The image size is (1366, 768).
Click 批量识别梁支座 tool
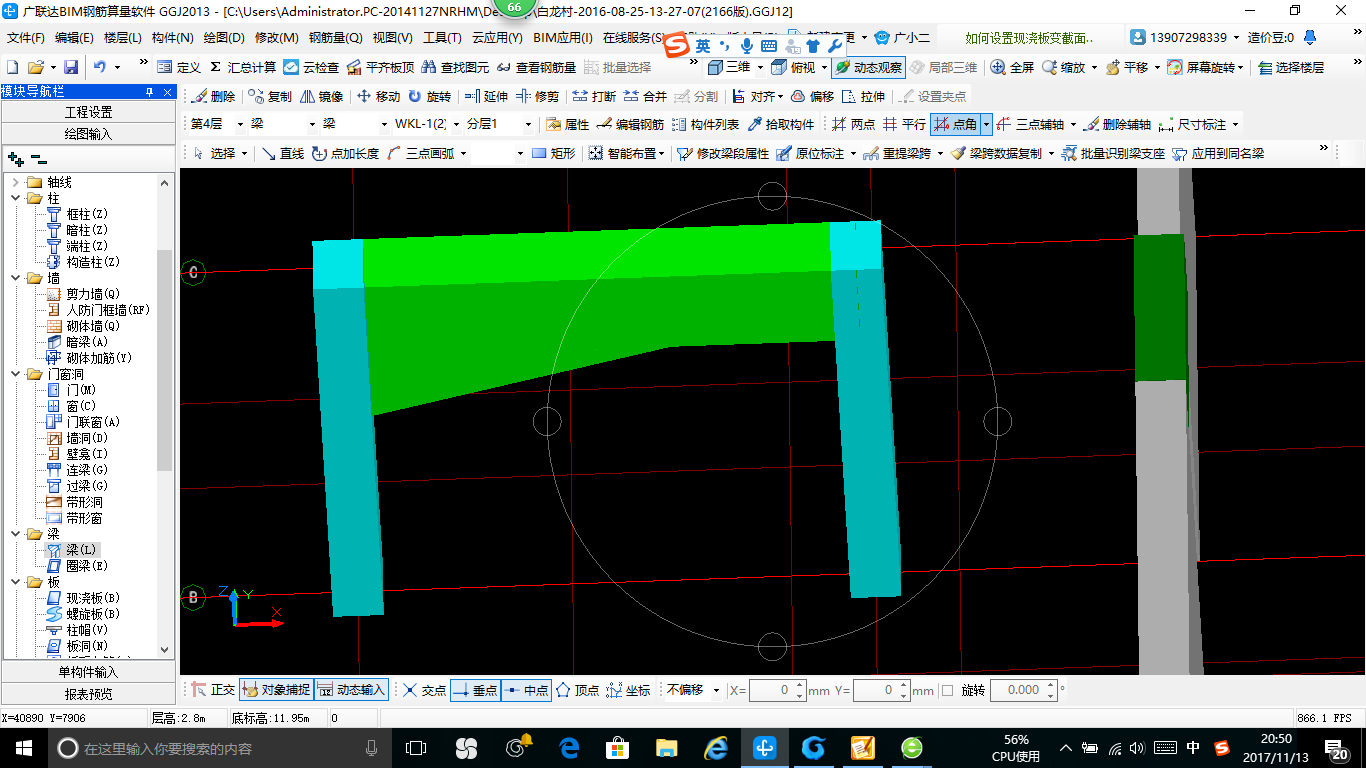pyautogui.click(x=1113, y=154)
